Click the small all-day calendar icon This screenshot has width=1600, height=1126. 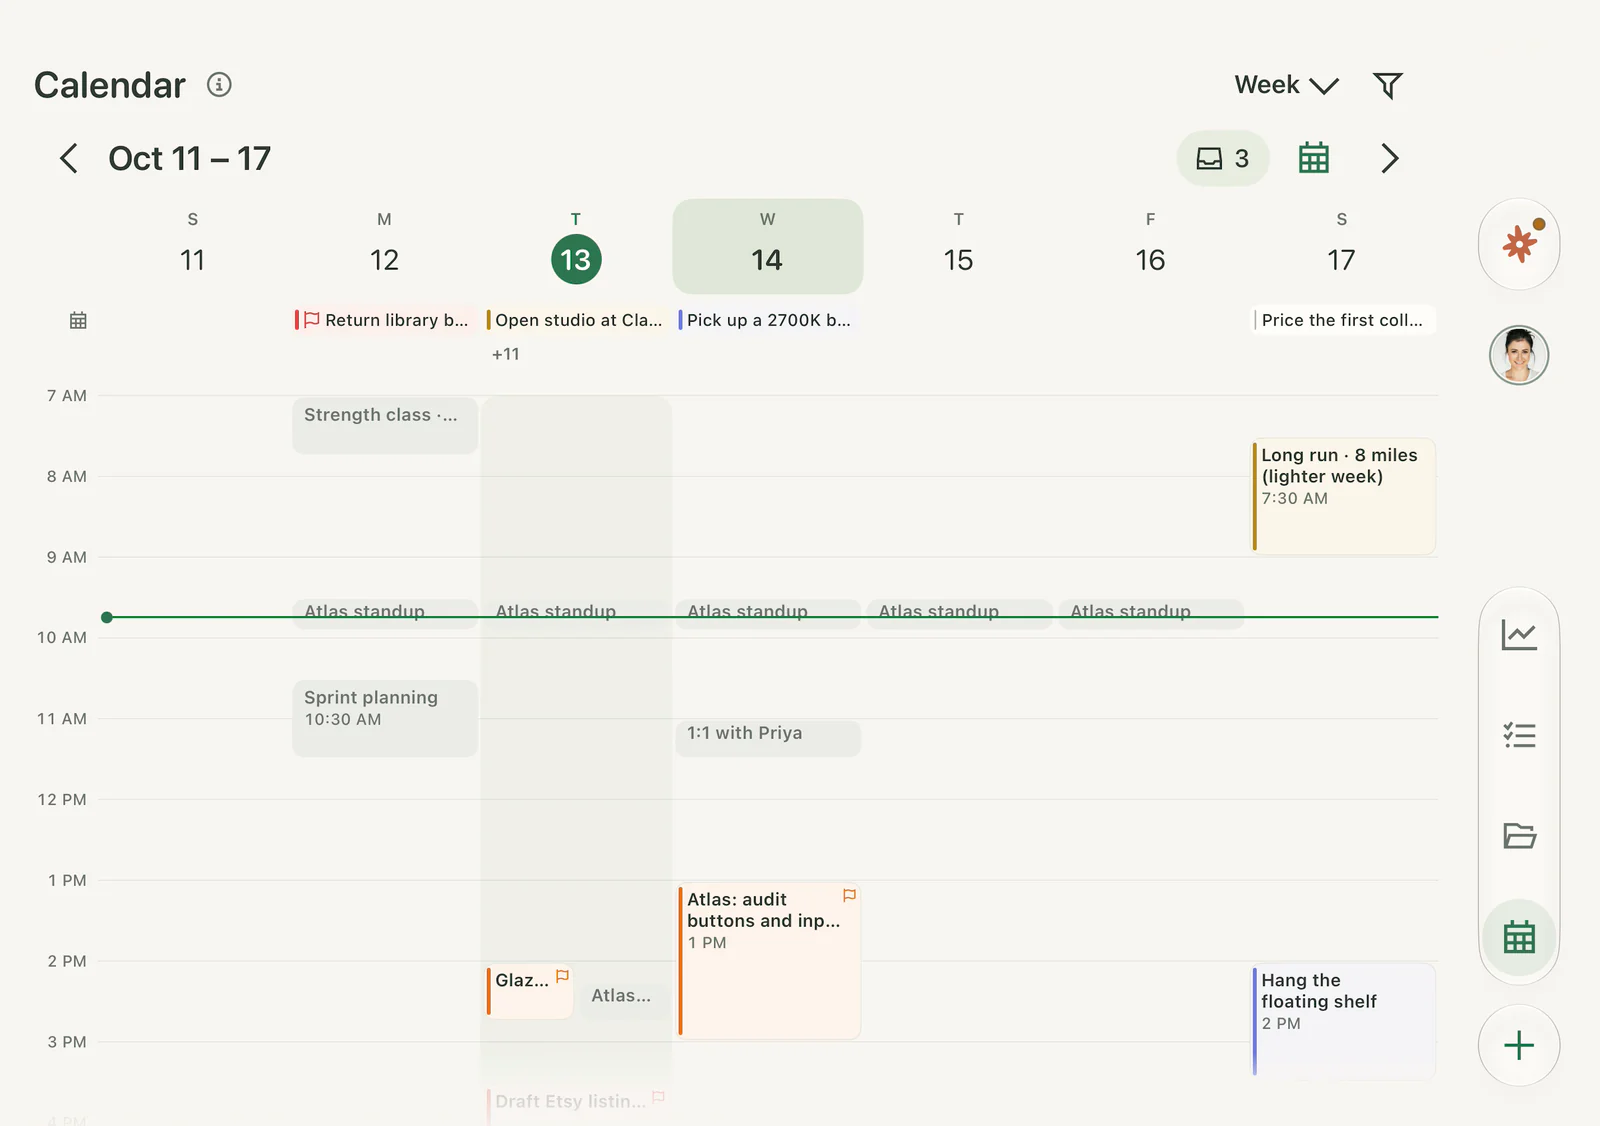point(78,320)
